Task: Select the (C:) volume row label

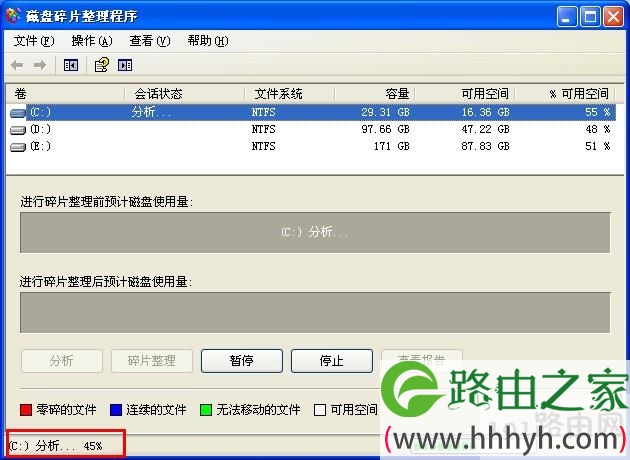Action: pyautogui.click(x=41, y=112)
